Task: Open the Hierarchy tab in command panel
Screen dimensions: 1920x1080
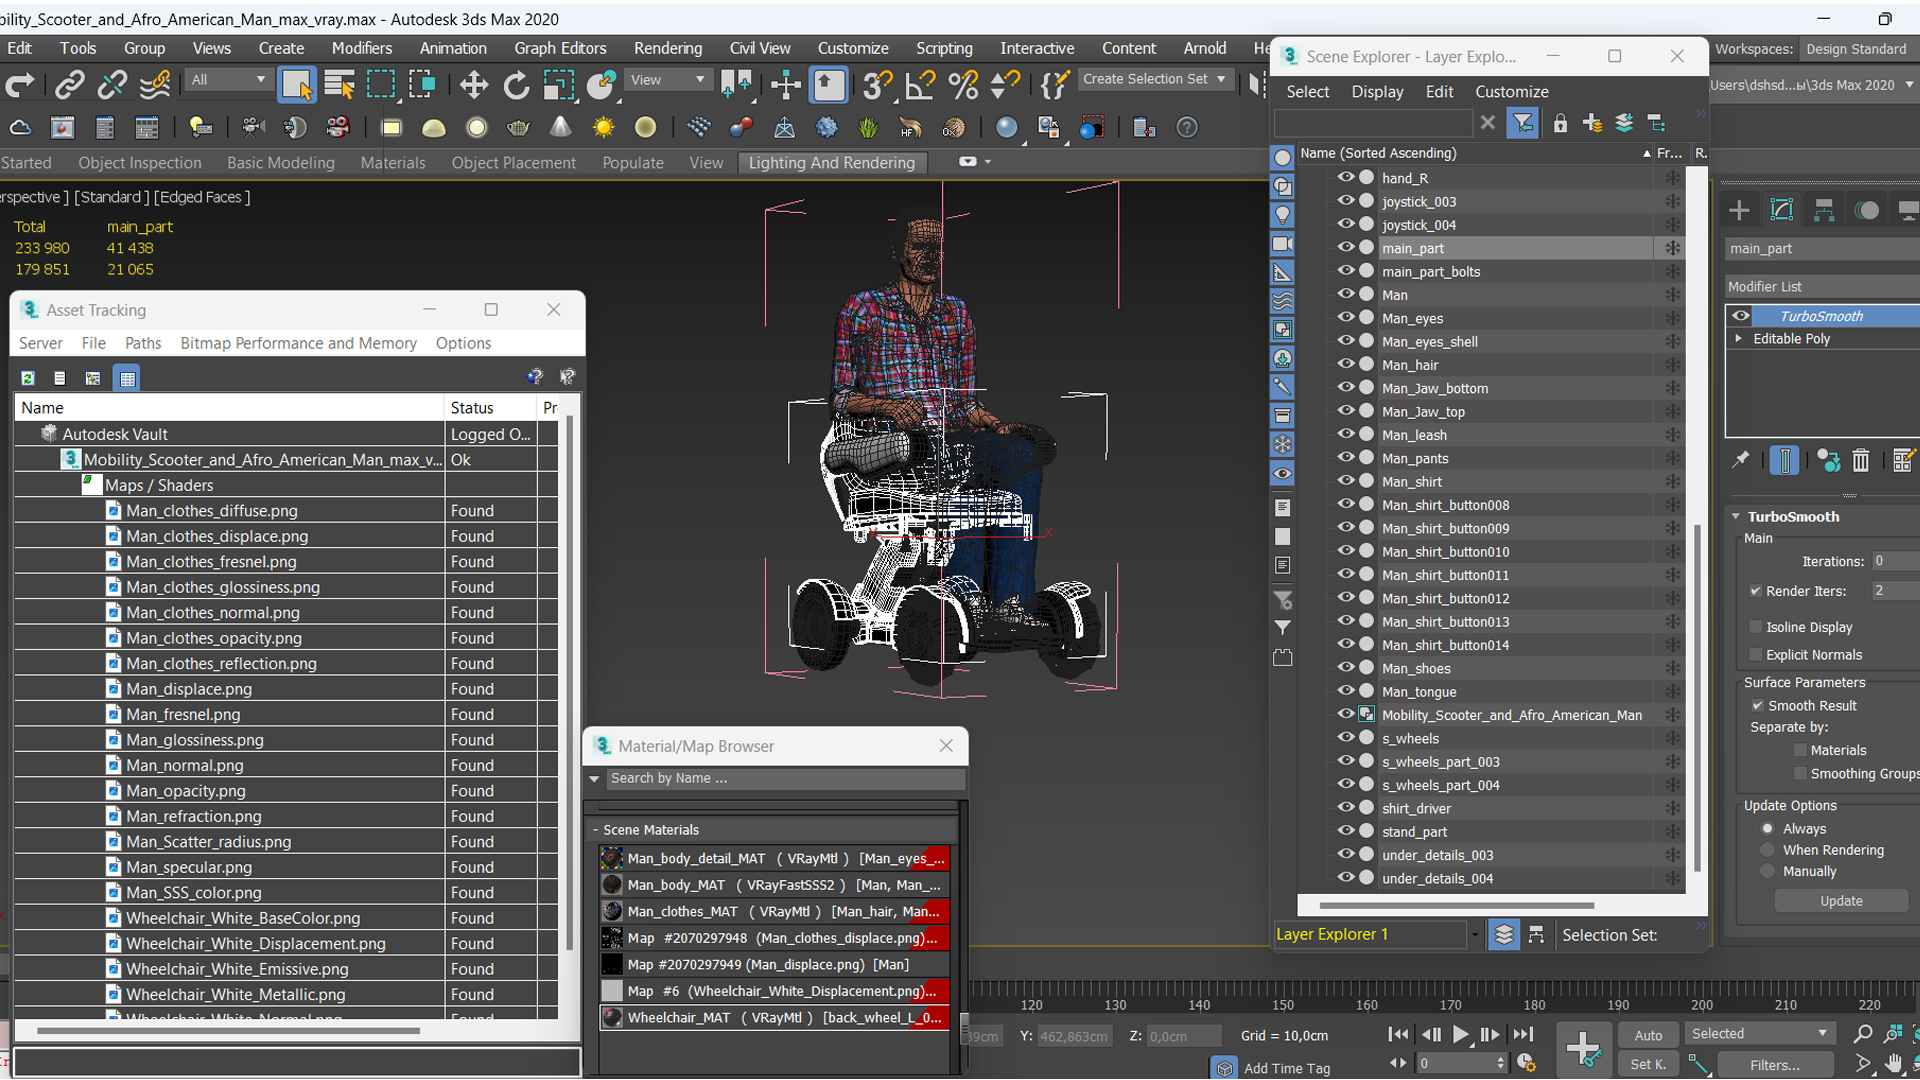Action: coord(1824,210)
